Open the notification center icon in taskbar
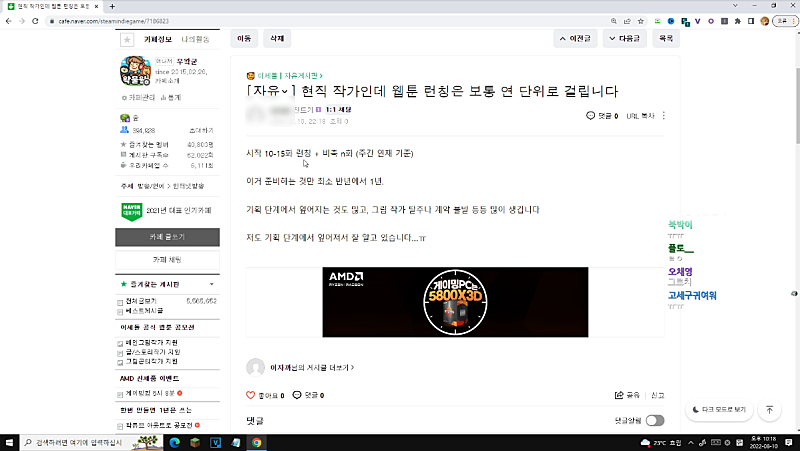Viewport: 800px width, 451px height. coord(789,442)
